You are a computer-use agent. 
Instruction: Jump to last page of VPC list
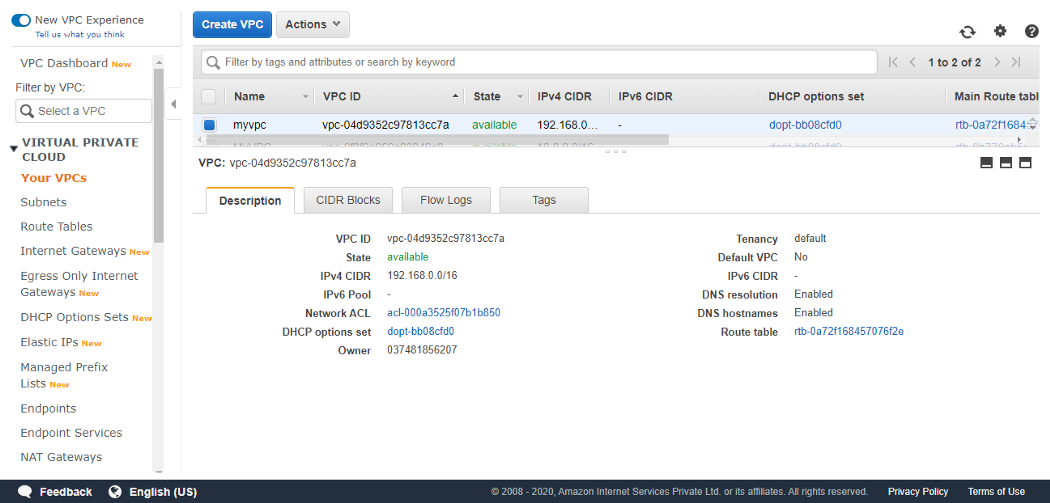pos(1016,62)
